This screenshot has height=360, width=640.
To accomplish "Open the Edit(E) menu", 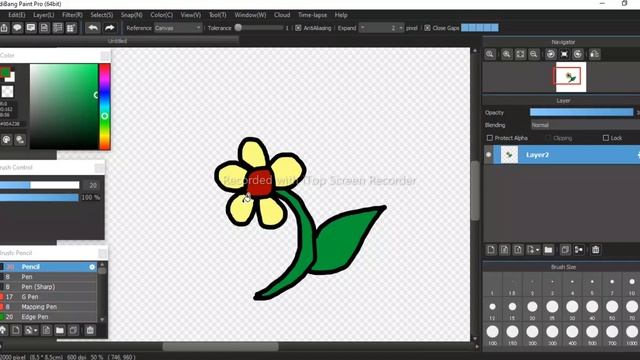I will (17, 15).
